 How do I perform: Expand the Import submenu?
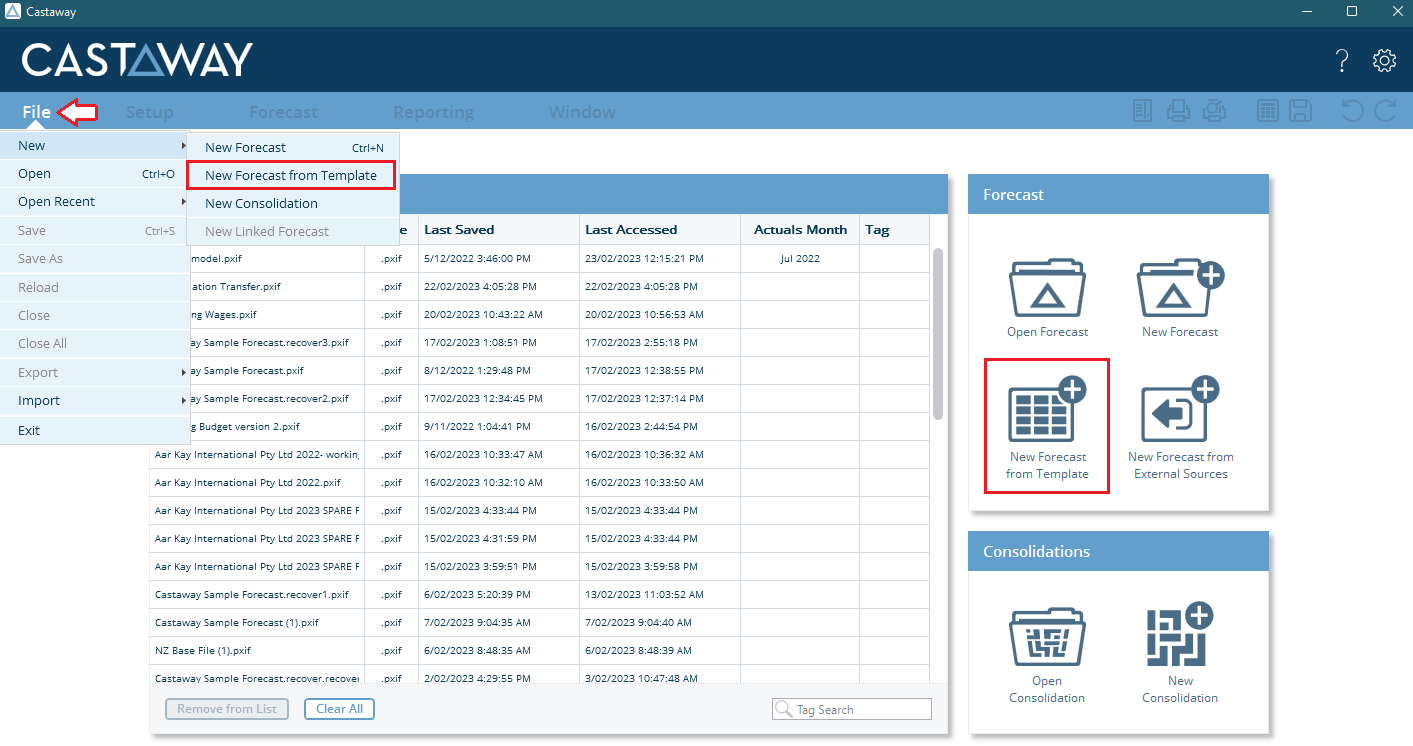(x=95, y=401)
